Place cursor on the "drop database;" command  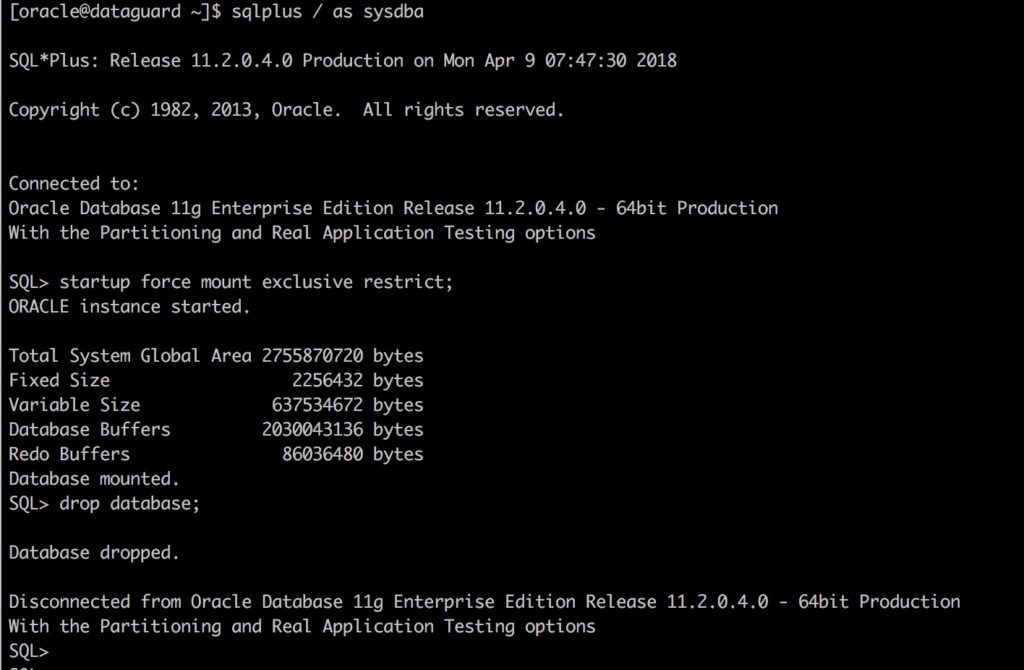pyautogui.click(x=129, y=503)
